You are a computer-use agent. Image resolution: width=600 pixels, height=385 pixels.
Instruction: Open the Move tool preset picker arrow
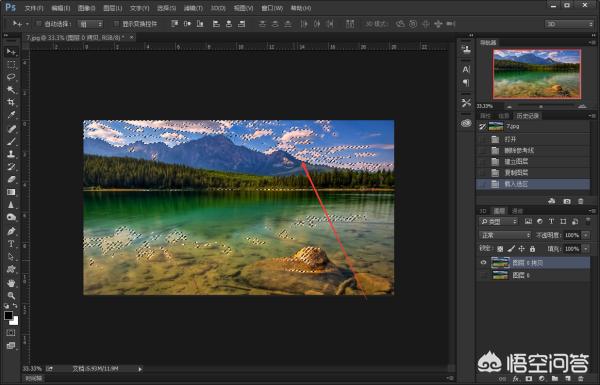[27, 24]
